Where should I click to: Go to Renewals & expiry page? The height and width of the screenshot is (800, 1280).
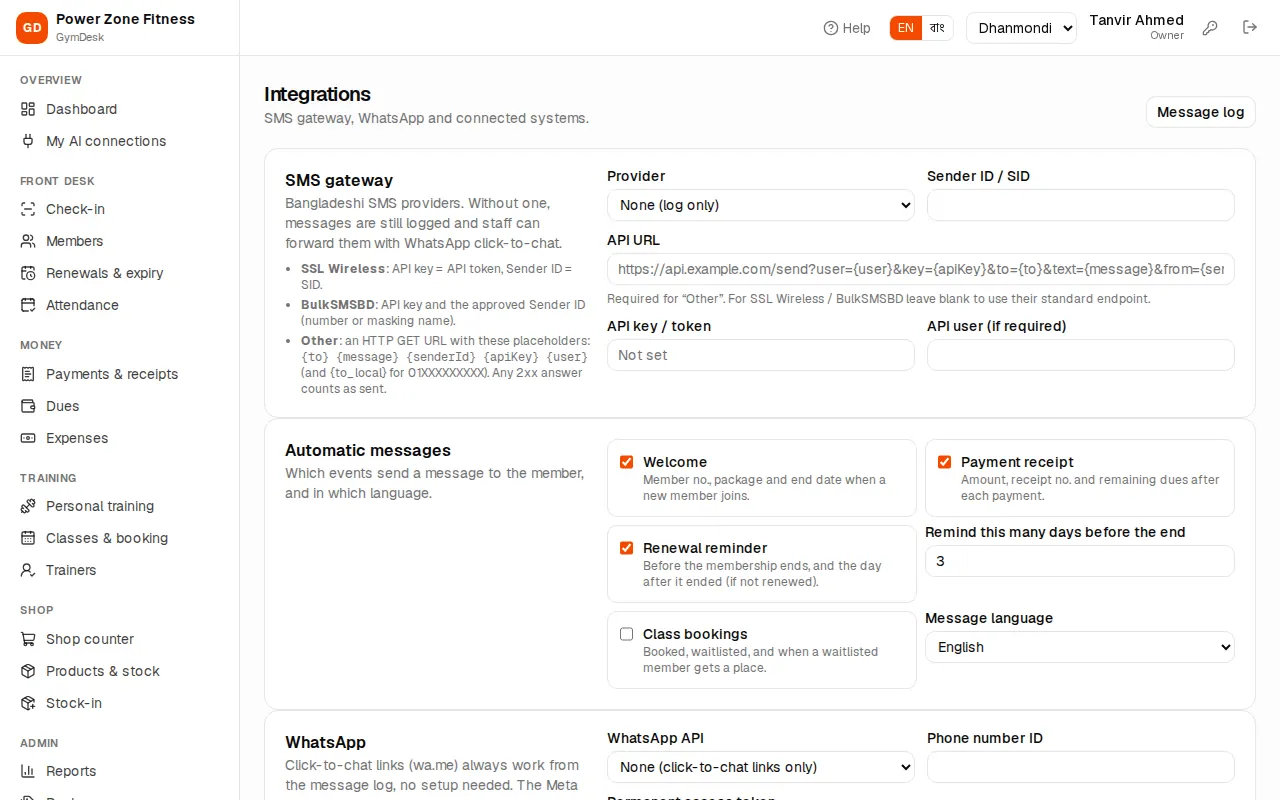[120, 273]
